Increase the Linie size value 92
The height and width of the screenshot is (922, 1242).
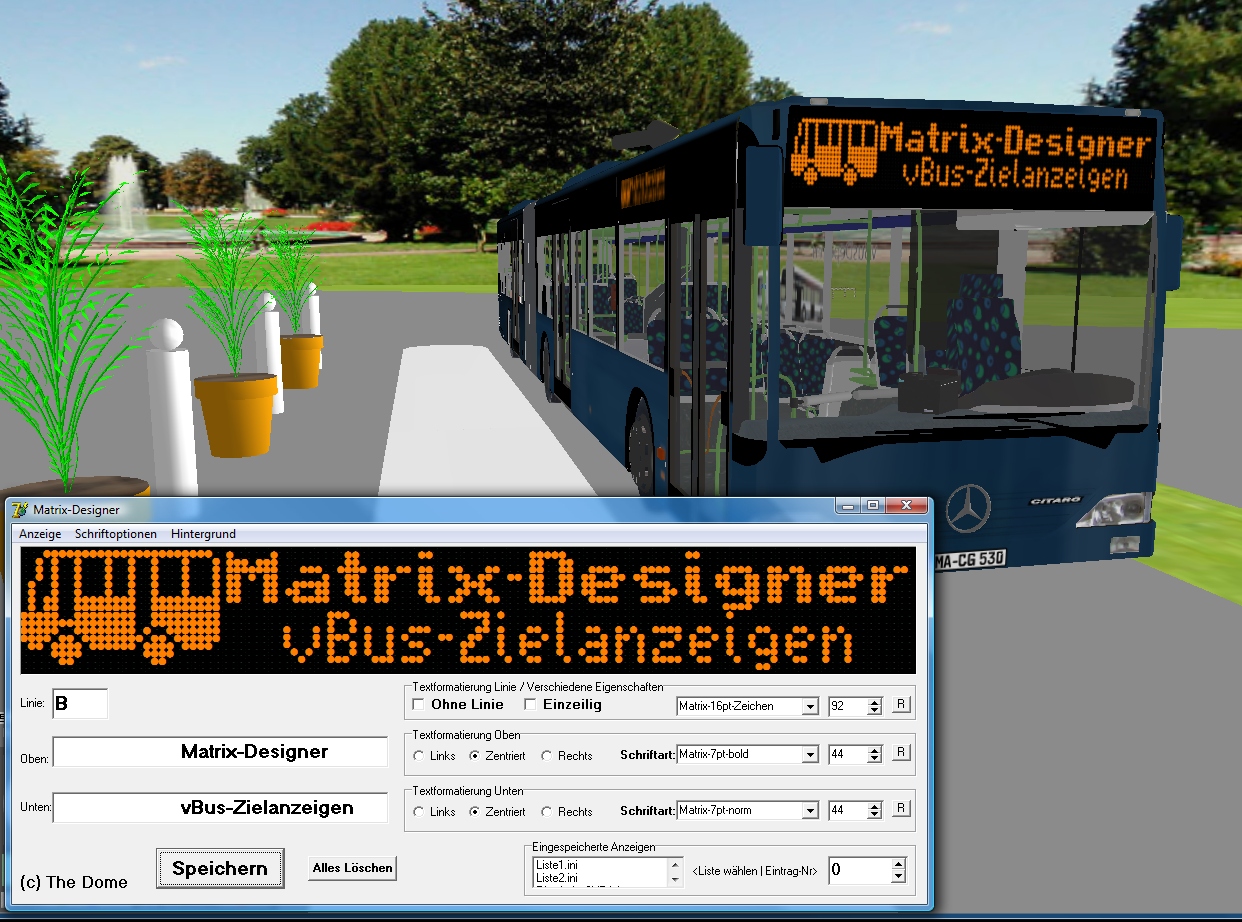point(875,703)
